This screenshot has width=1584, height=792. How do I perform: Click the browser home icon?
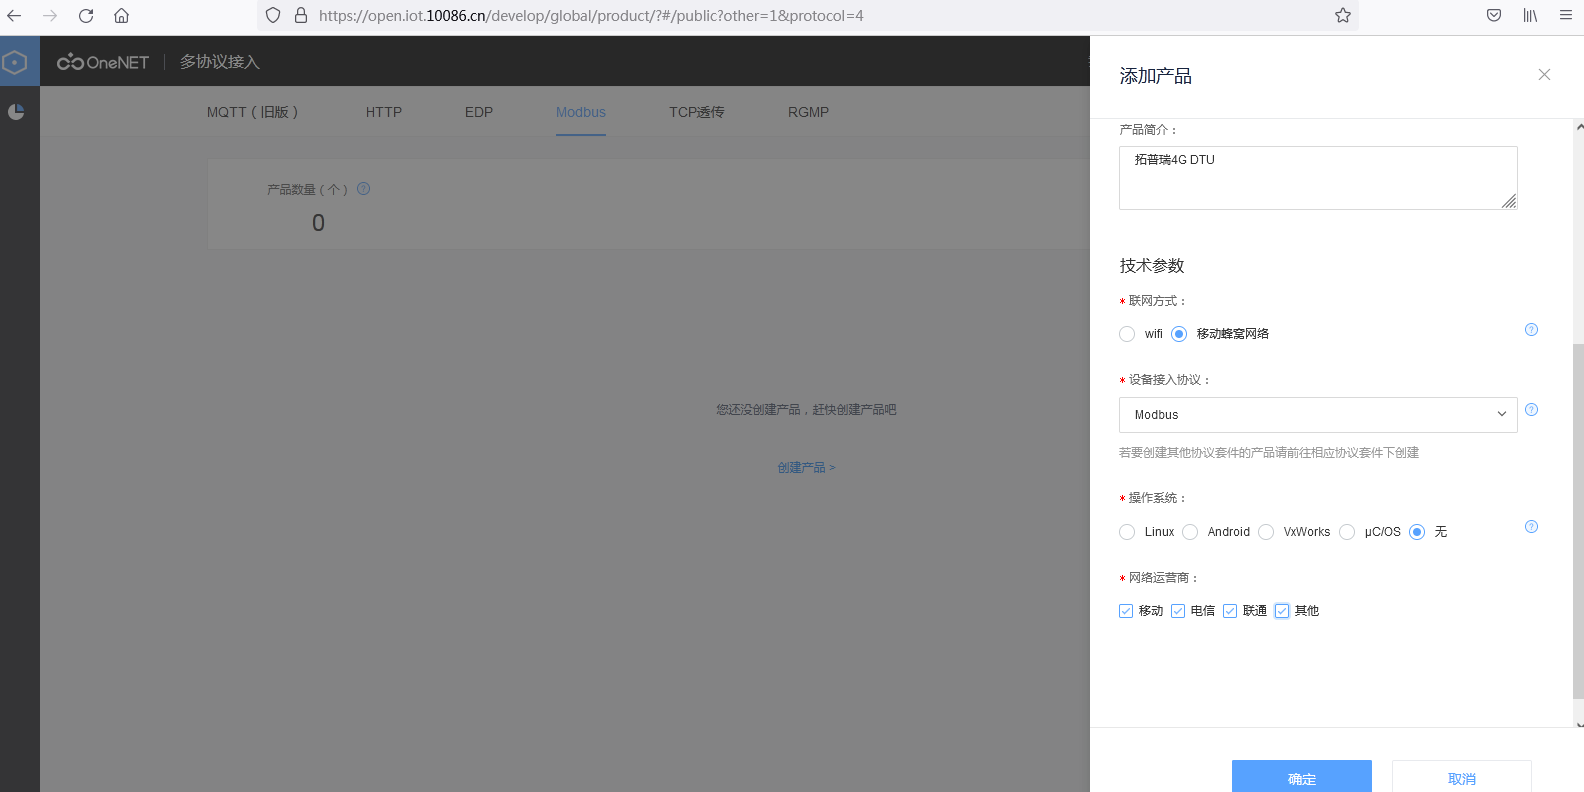(121, 16)
